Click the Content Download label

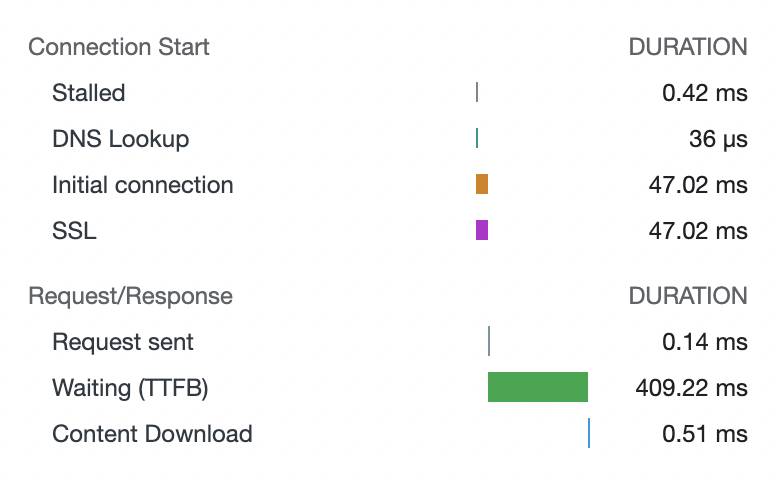(152, 434)
